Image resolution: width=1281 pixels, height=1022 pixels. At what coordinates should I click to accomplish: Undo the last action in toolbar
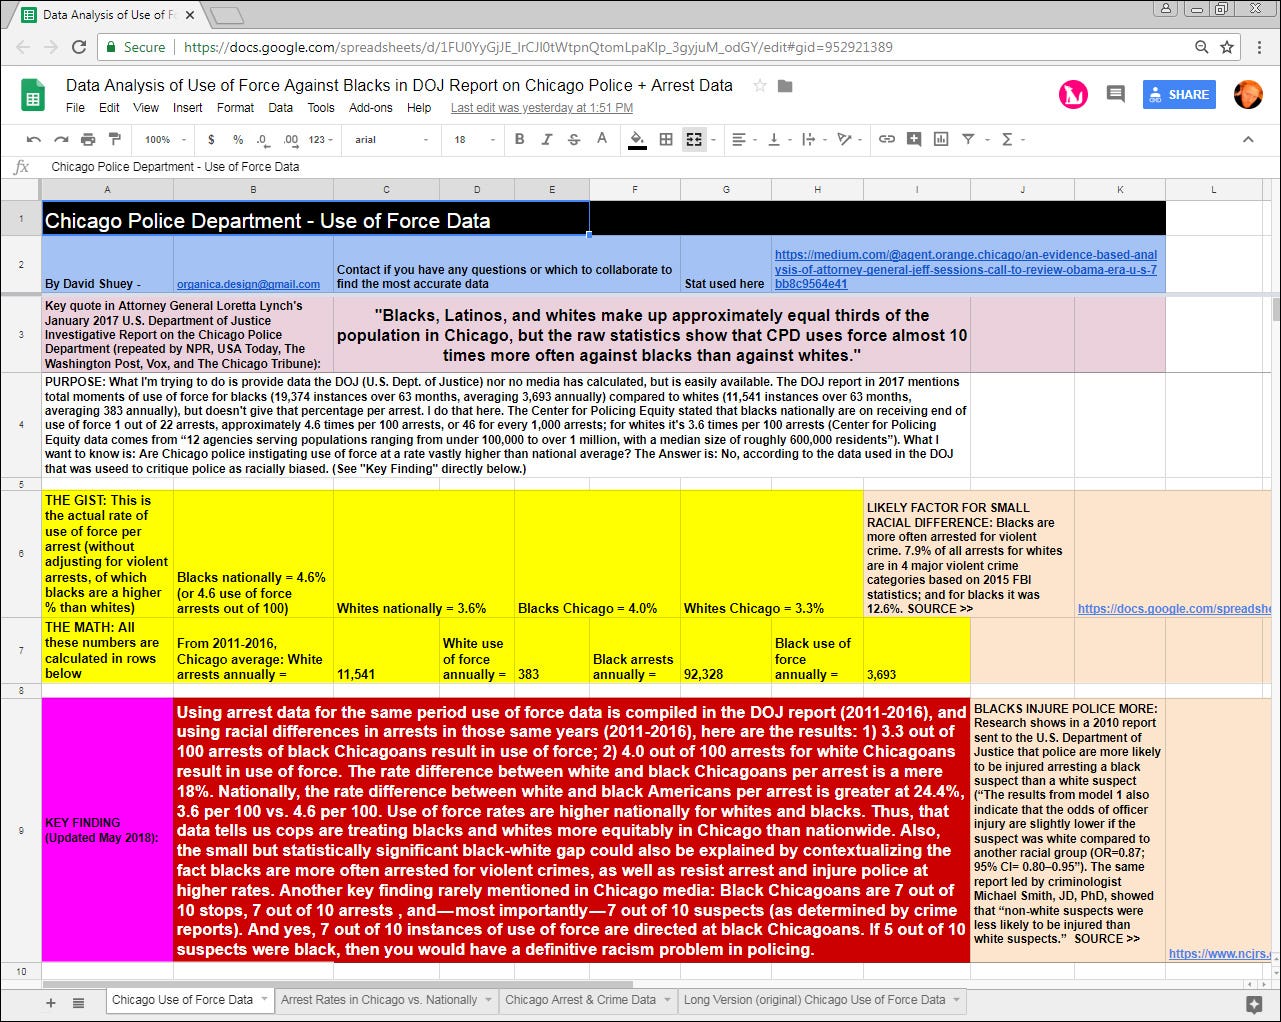pos(34,139)
